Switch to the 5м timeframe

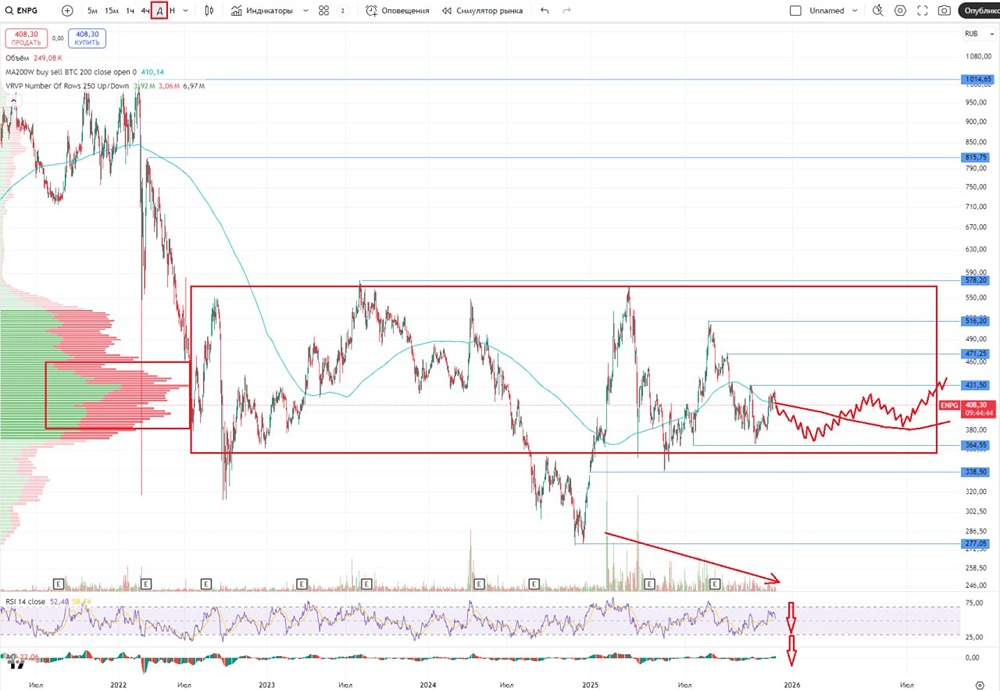pyautogui.click(x=92, y=10)
